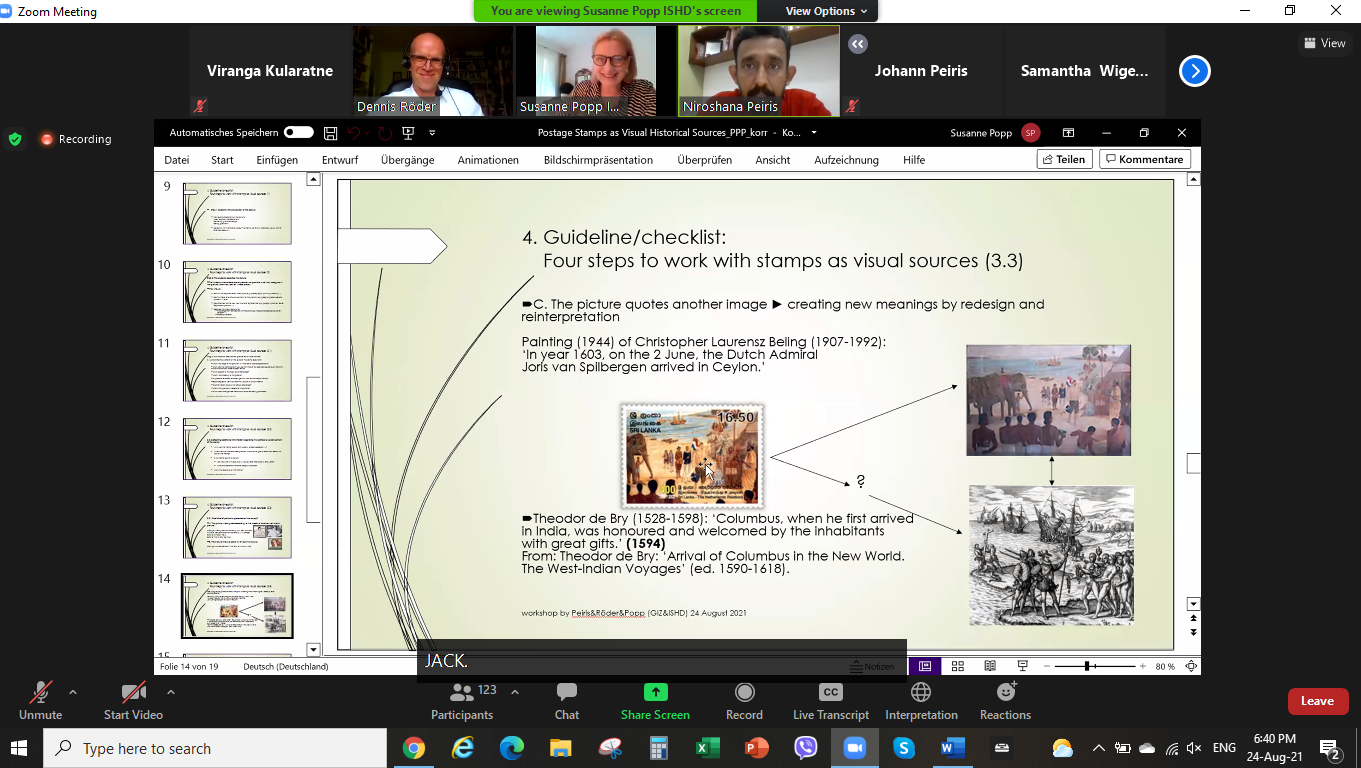Click PowerPoint save icon
The height and width of the screenshot is (768, 1361).
(329, 133)
